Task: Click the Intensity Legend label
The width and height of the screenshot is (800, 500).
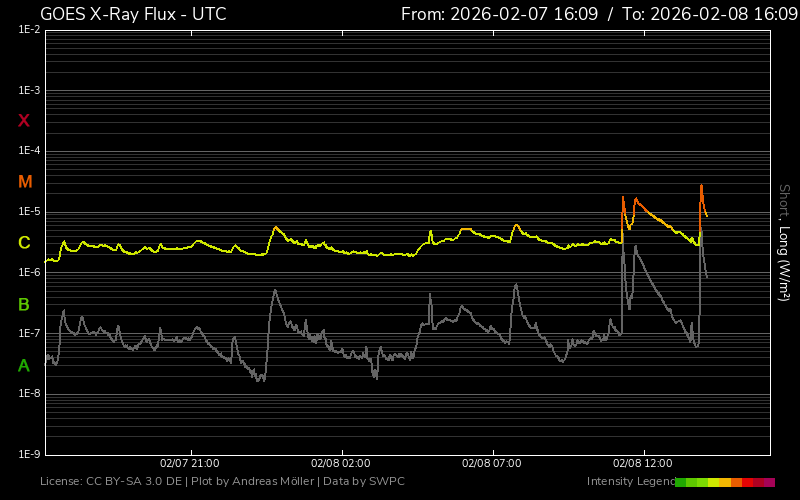Action: pyautogui.click(x=630, y=482)
